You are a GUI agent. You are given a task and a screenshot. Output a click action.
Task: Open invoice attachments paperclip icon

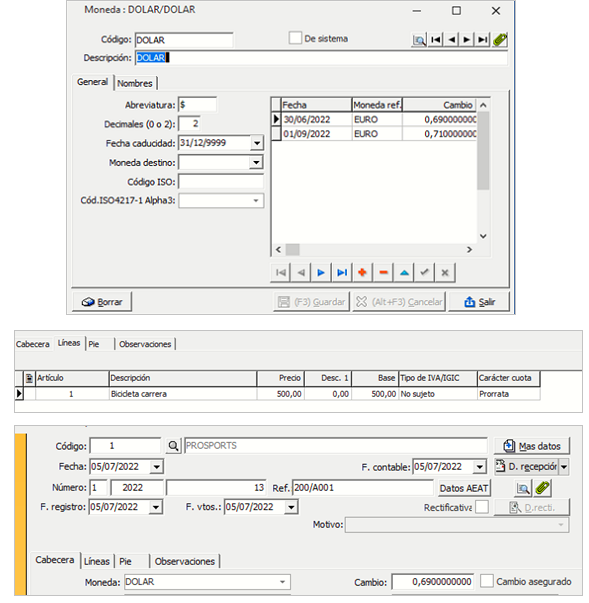tap(542, 488)
